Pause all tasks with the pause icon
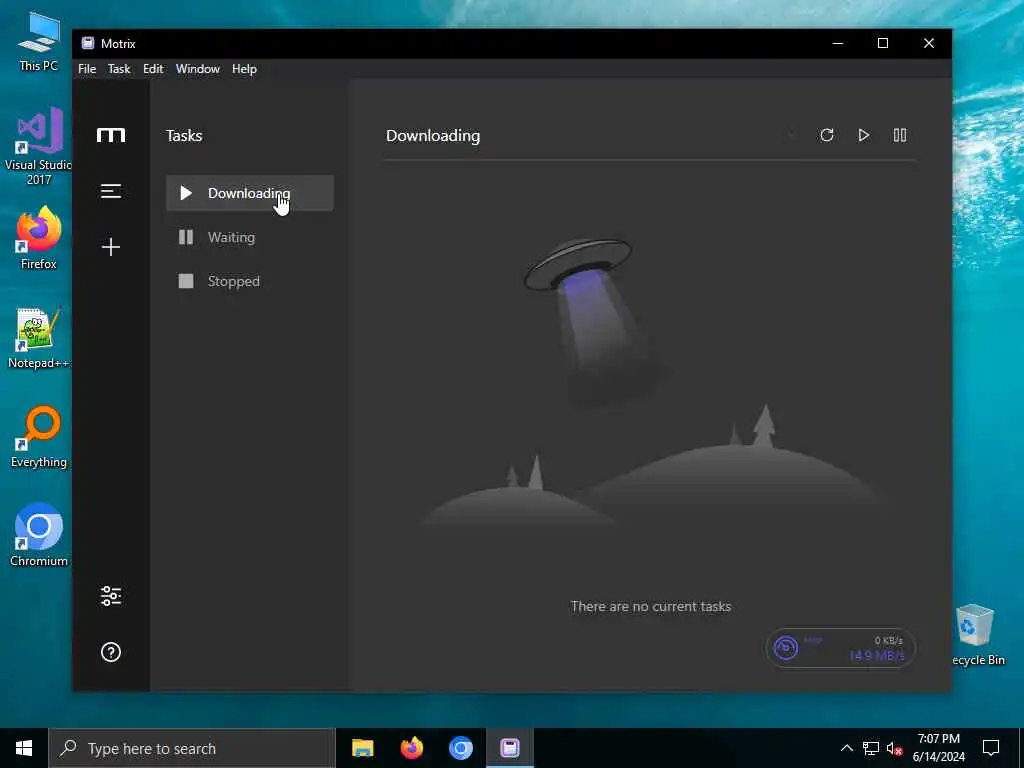The width and height of the screenshot is (1024, 768). coord(900,135)
